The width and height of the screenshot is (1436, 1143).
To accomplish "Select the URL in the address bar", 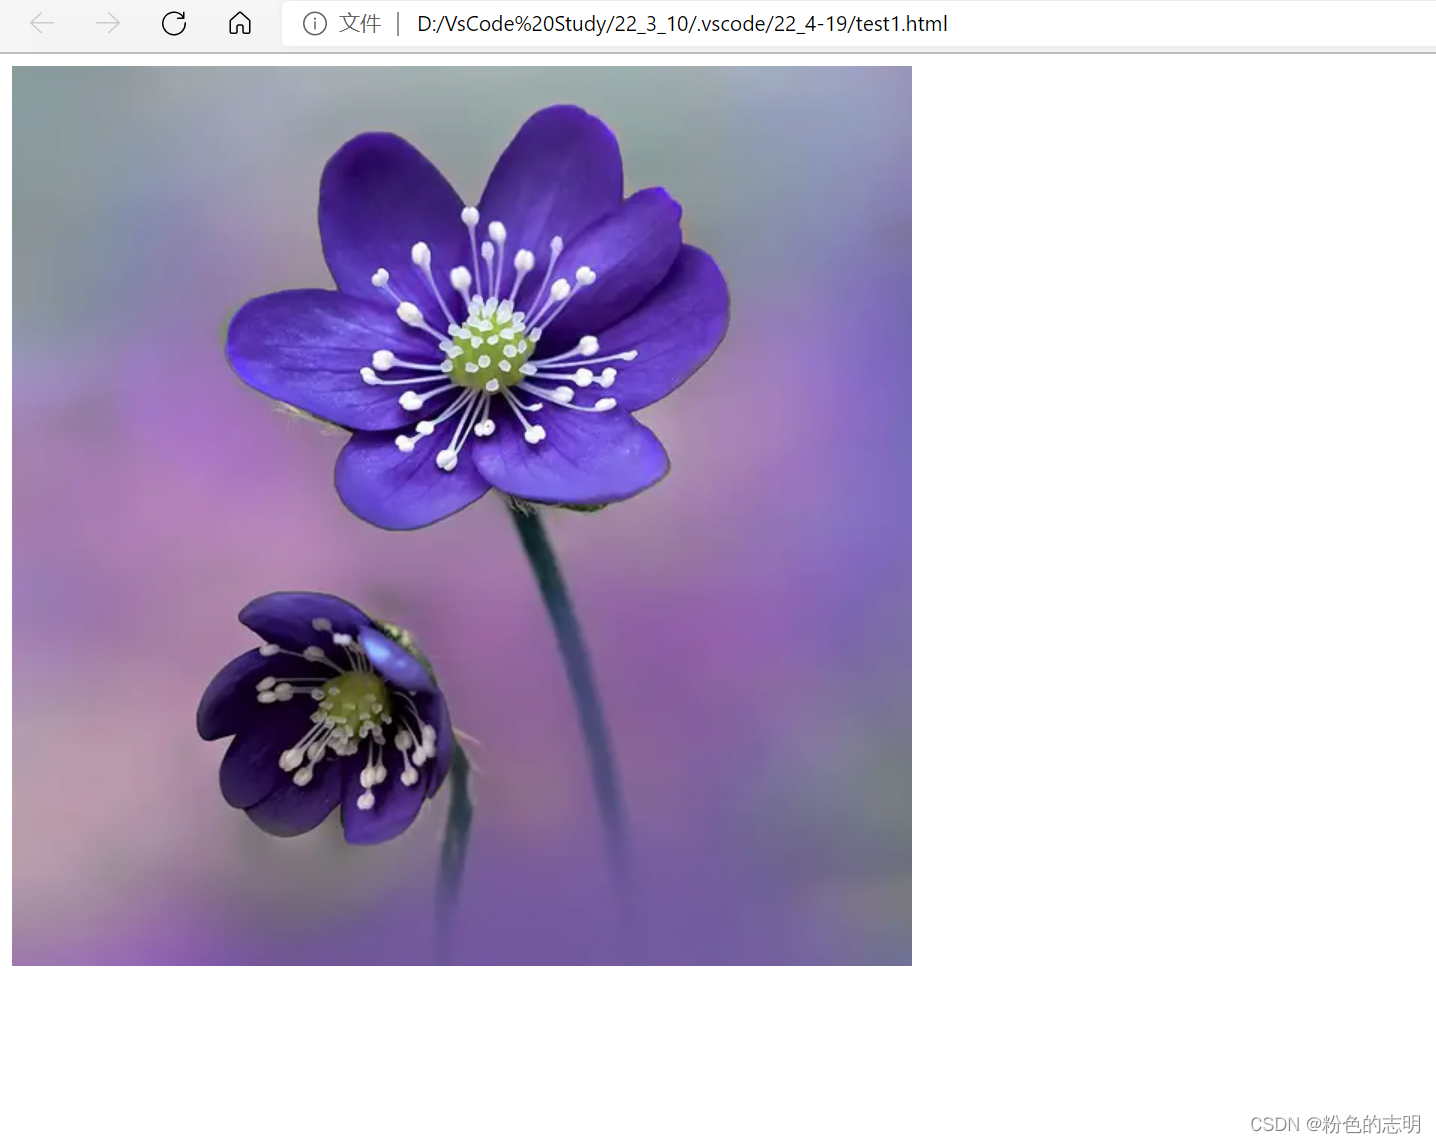I will pos(681,23).
